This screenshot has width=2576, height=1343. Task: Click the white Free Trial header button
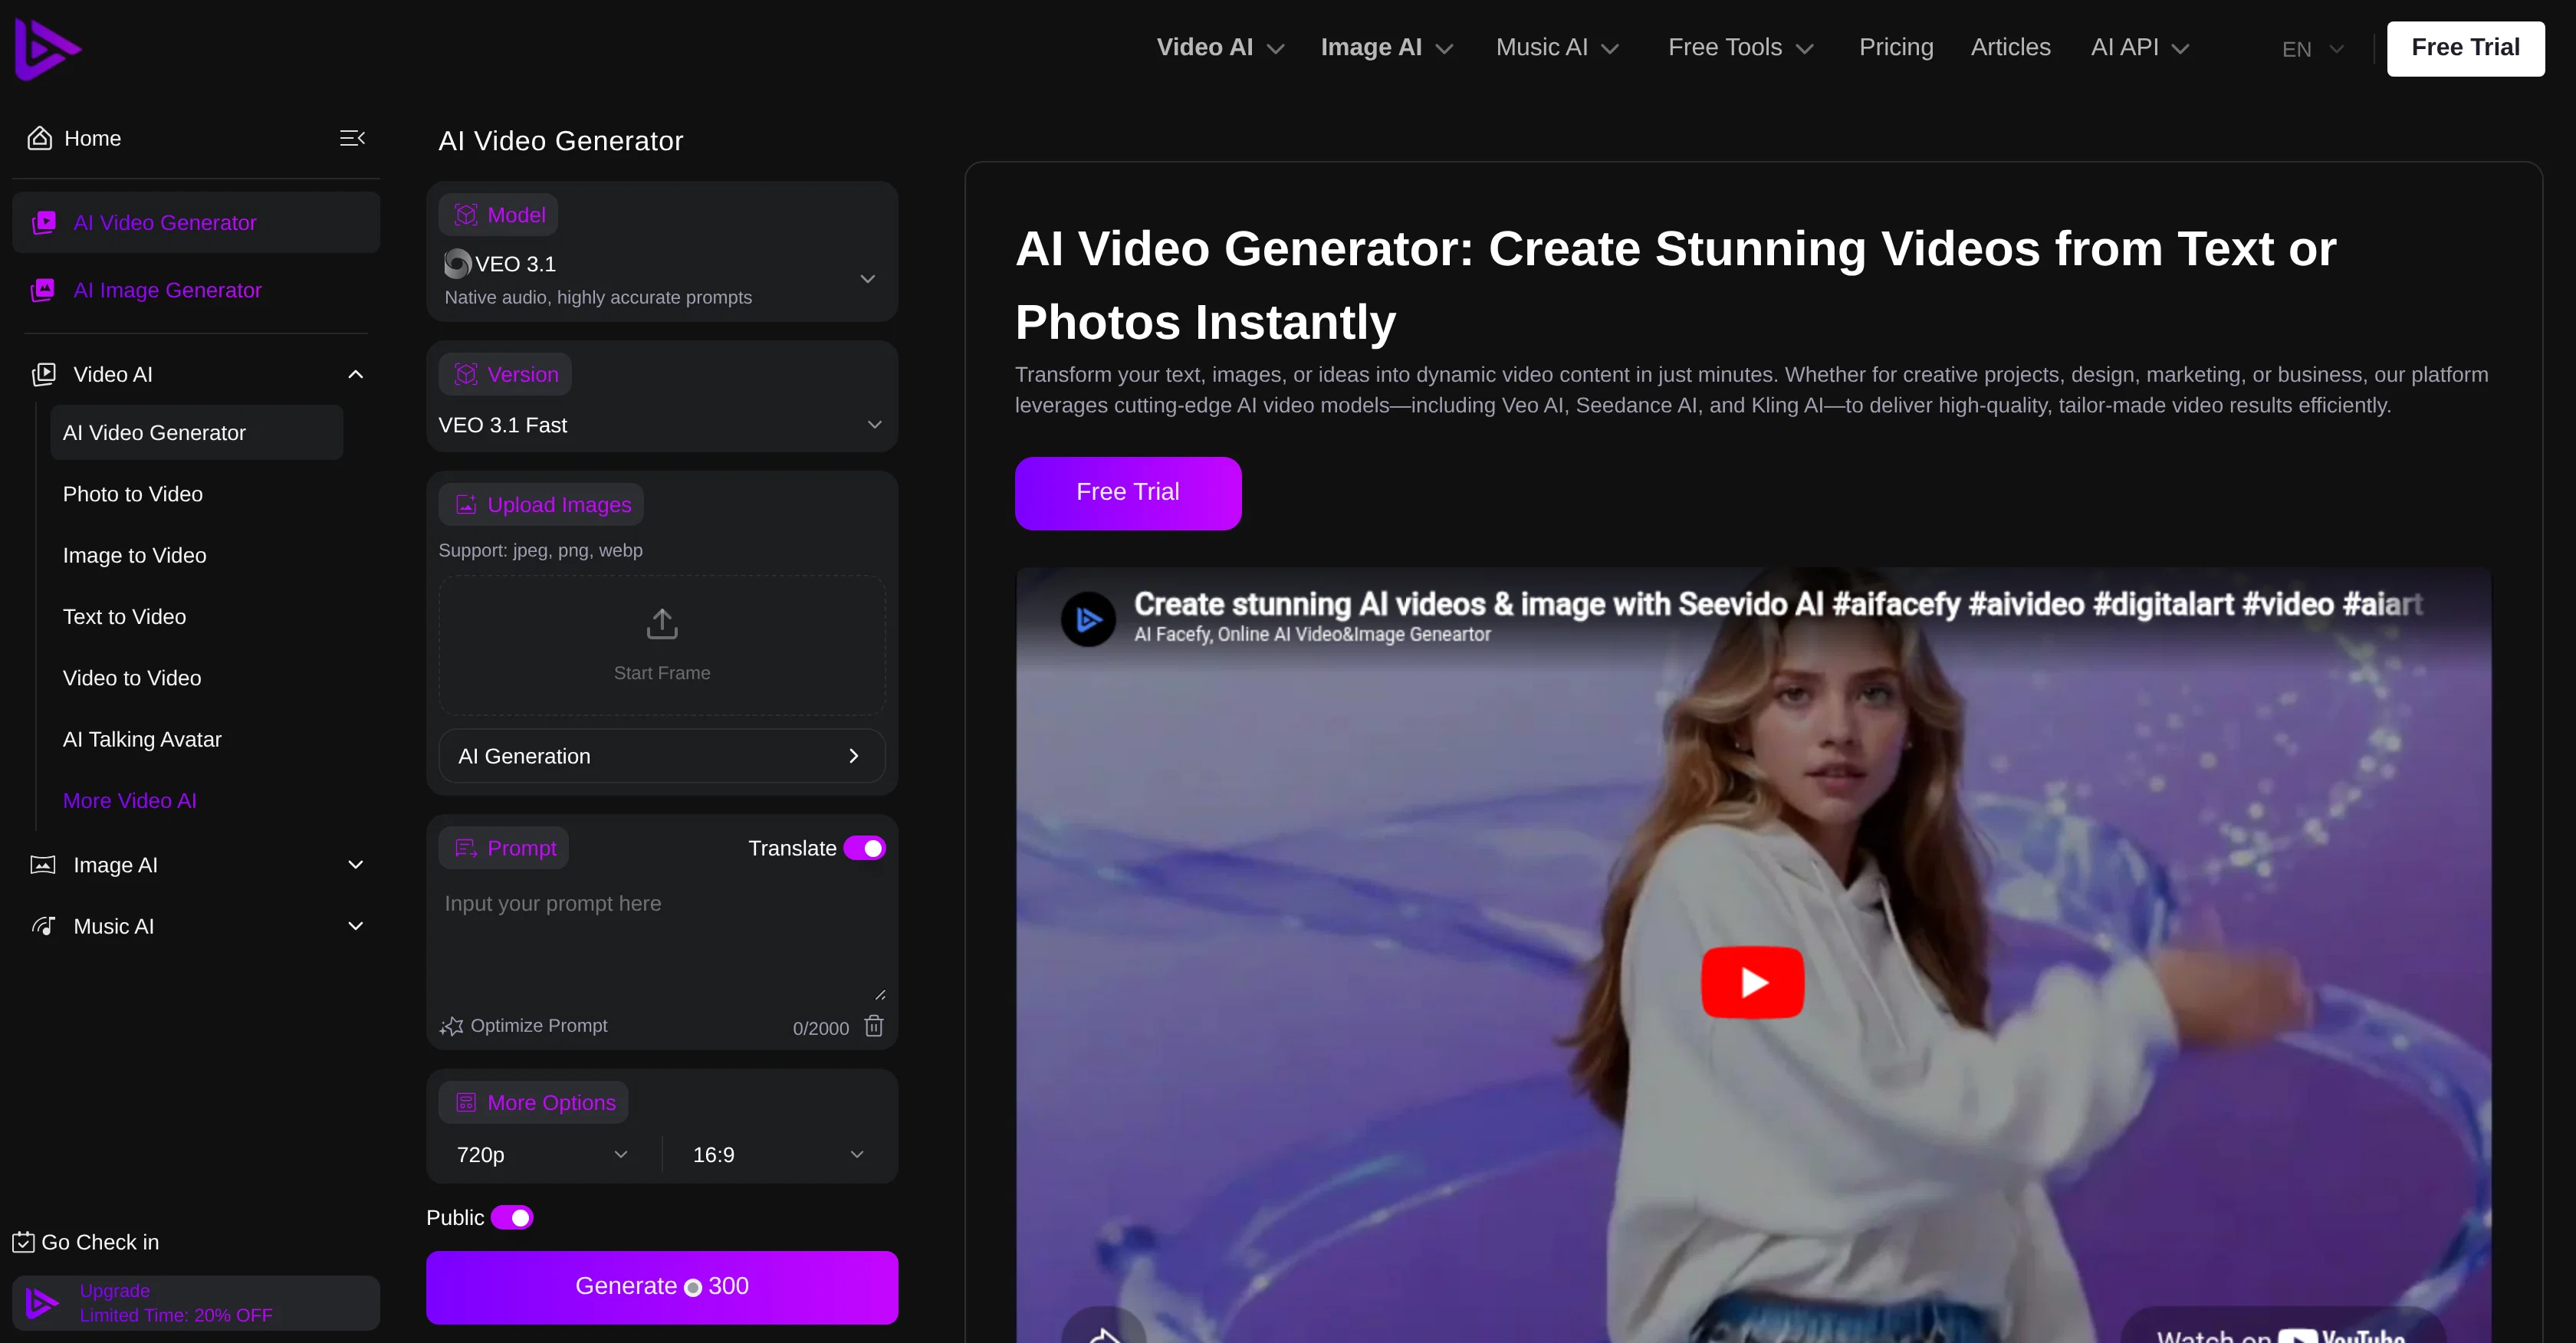[2465, 48]
